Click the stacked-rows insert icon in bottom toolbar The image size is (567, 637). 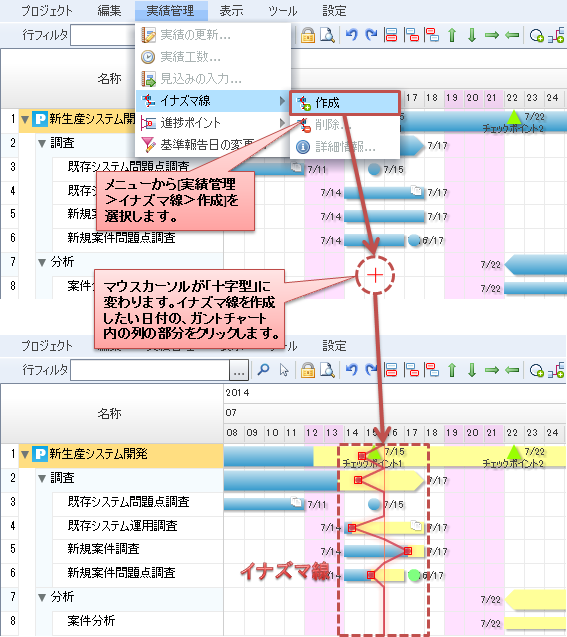pyautogui.click(x=391, y=370)
